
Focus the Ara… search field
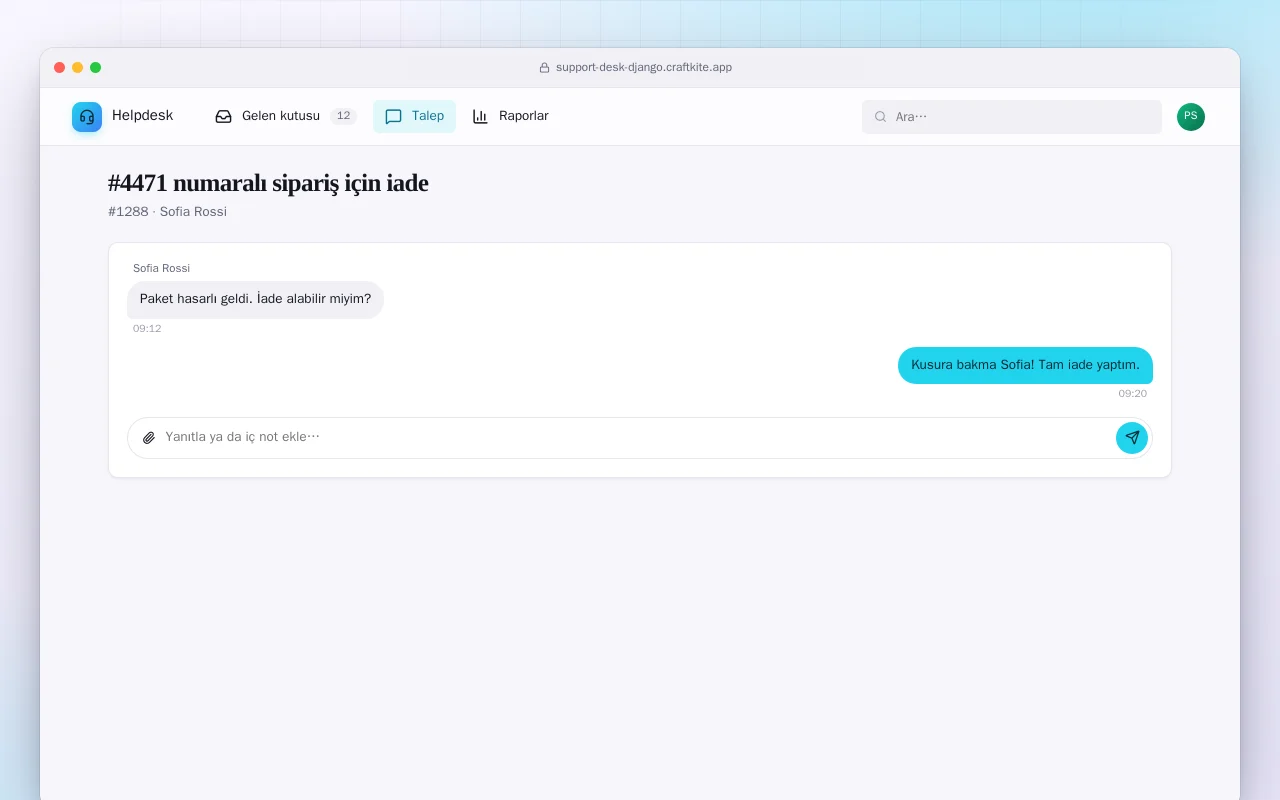click(1012, 117)
